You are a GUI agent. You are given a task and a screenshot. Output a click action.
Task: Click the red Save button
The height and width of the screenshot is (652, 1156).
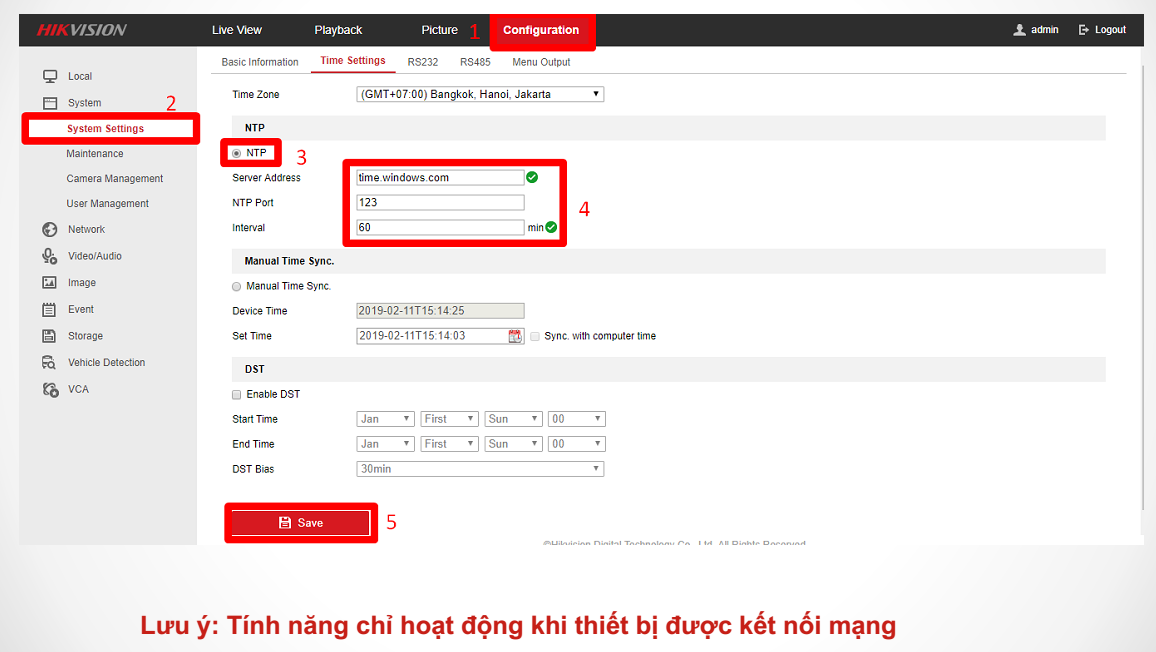click(x=301, y=523)
